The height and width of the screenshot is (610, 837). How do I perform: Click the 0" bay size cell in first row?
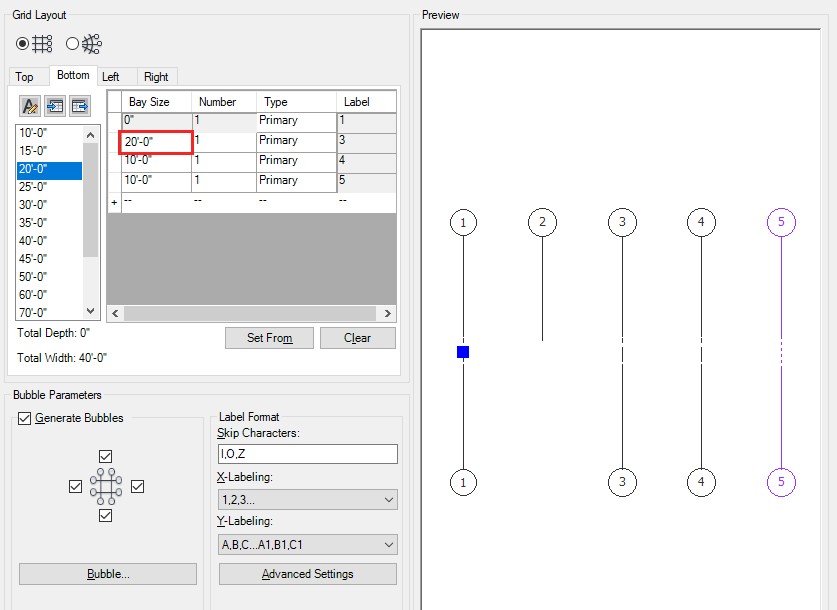156,122
